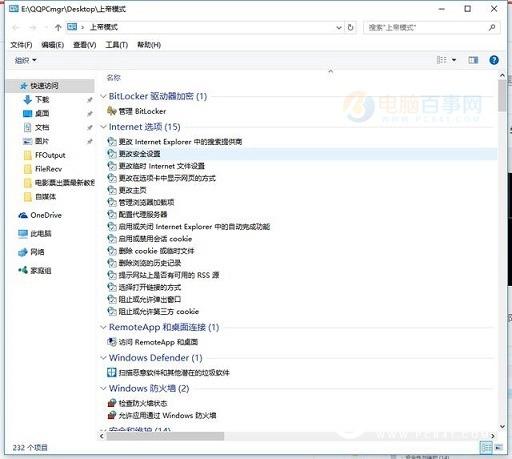The image size is (512, 459).
Task: Open FFOutput folder in sidebar
Action: tap(50, 155)
